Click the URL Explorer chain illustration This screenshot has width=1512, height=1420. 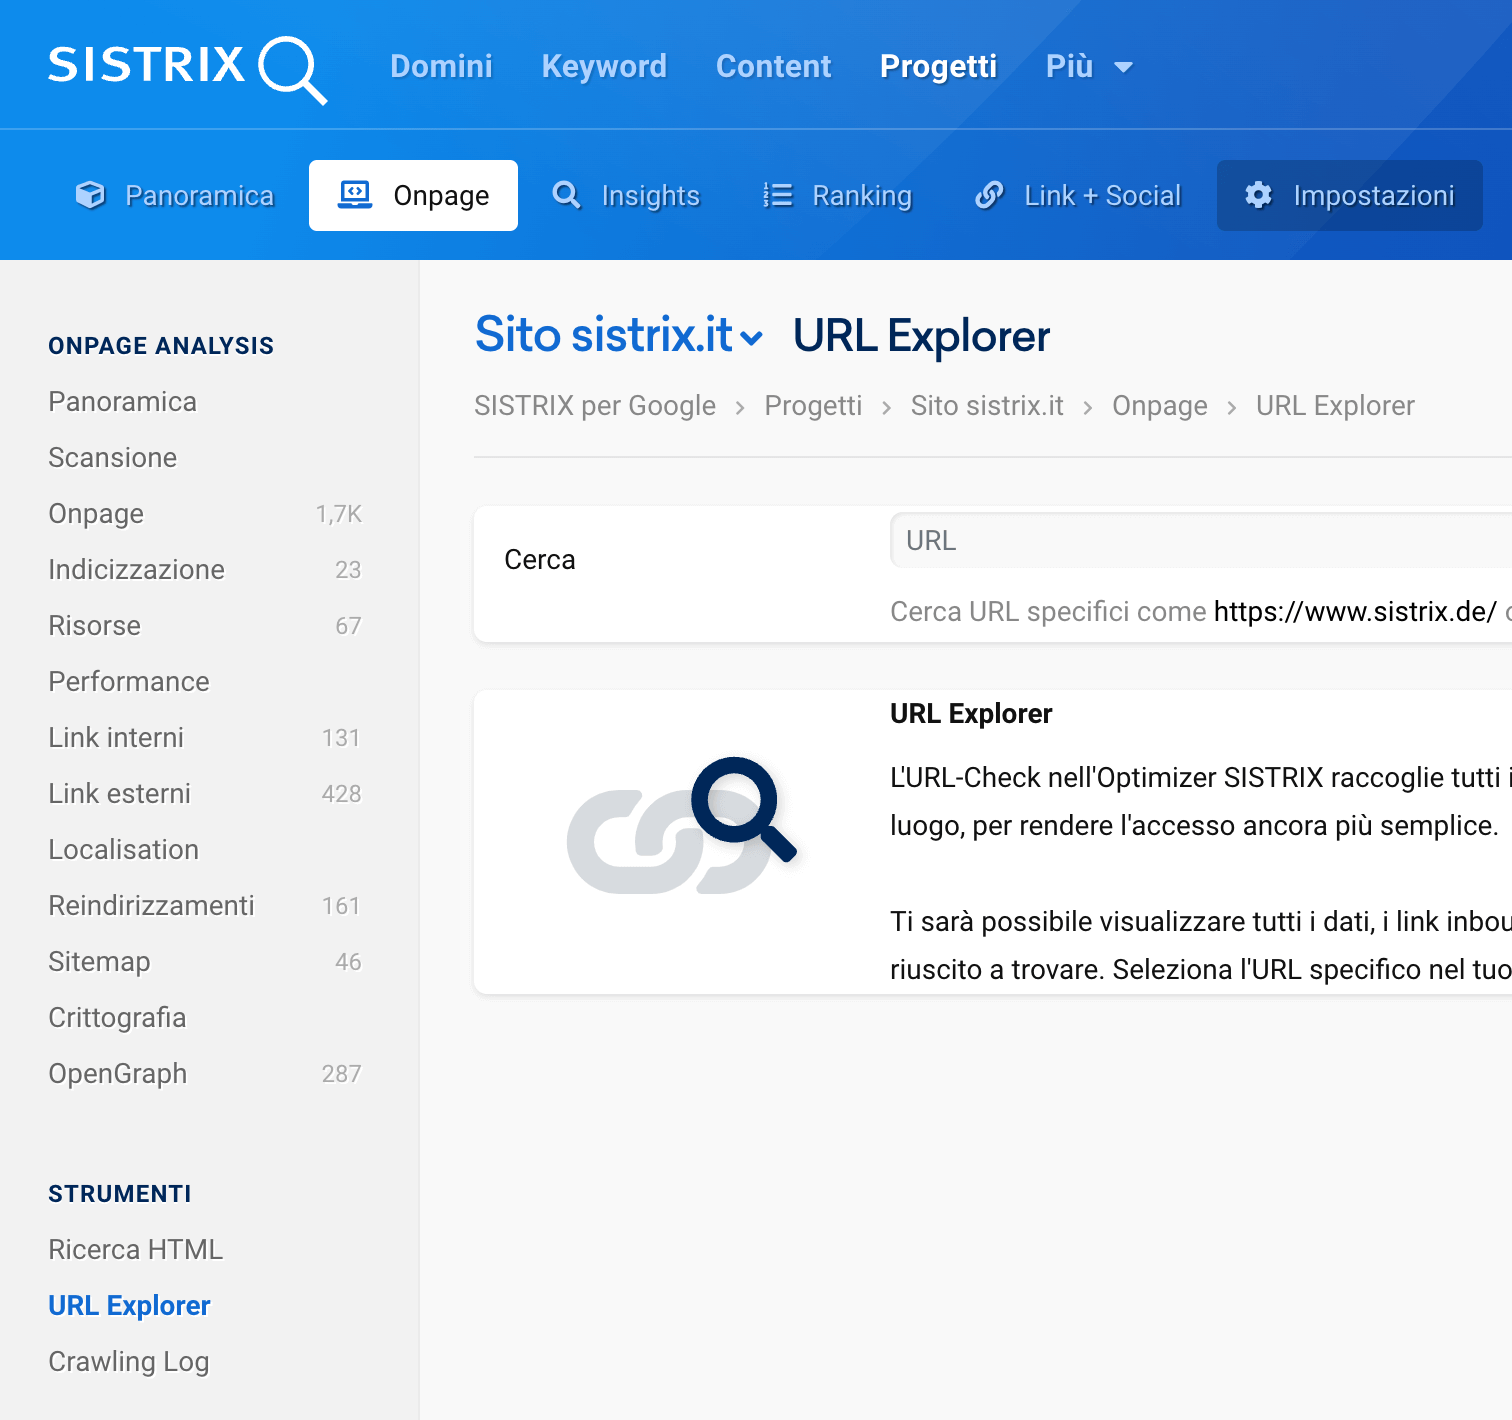pos(681,826)
